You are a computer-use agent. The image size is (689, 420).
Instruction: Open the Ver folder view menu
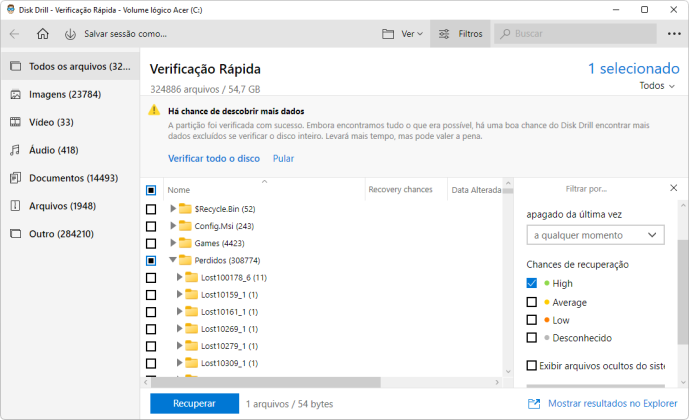tap(402, 34)
